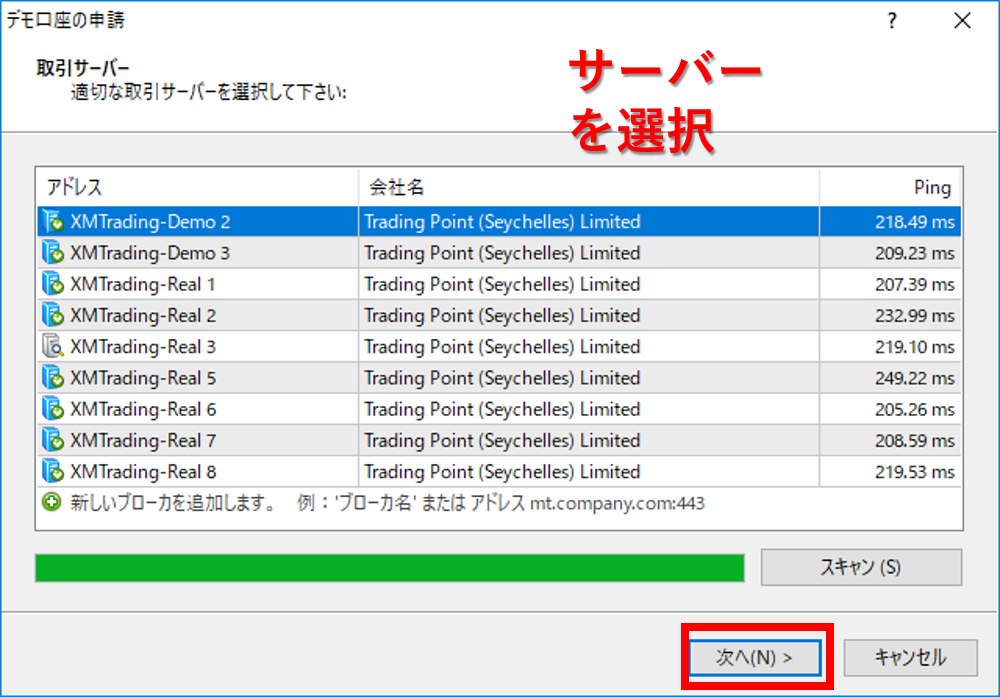
Task: Click the XMTrading-Real 3 magnifier server icon
Action: pos(52,347)
